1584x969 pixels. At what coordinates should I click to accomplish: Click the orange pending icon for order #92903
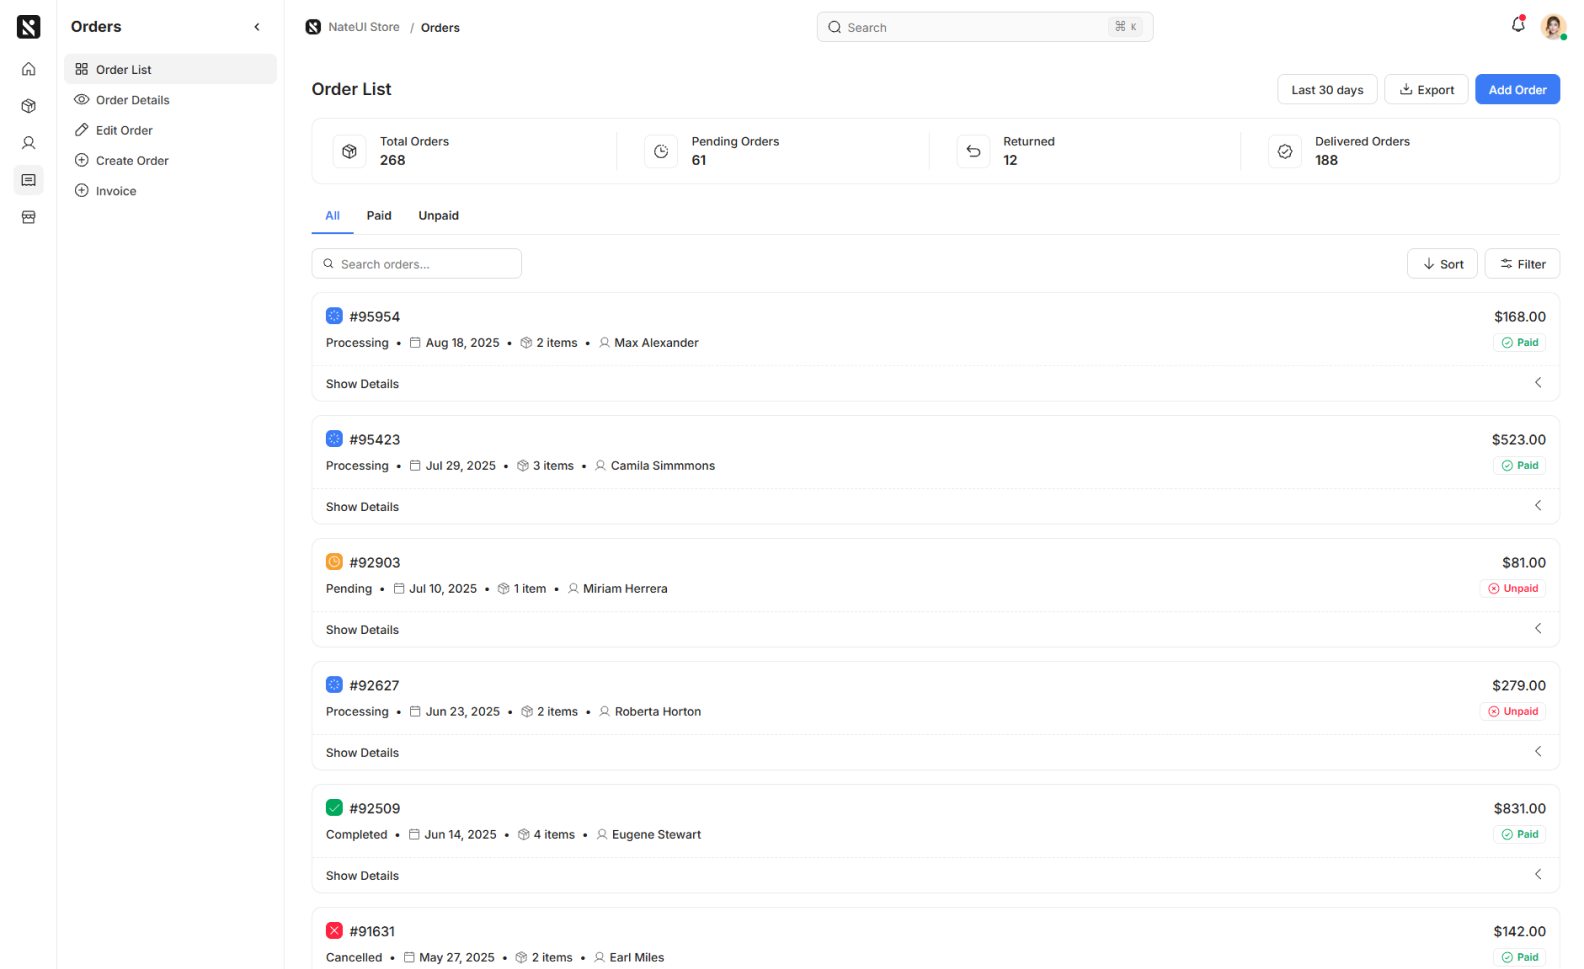[334, 562]
